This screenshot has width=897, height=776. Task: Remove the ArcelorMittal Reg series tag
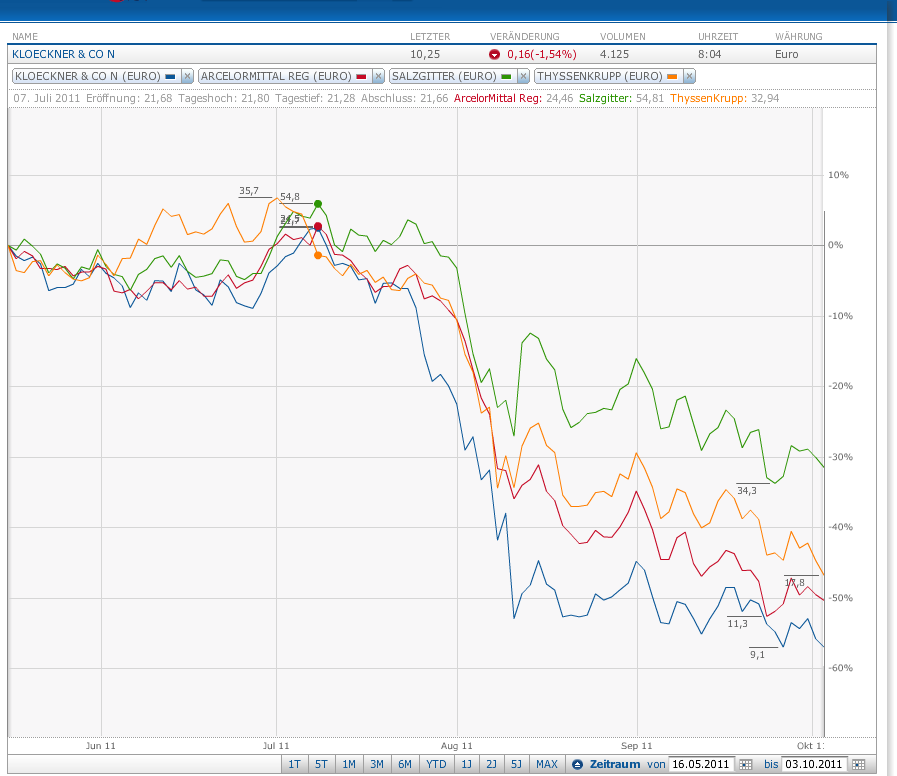coord(378,76)
